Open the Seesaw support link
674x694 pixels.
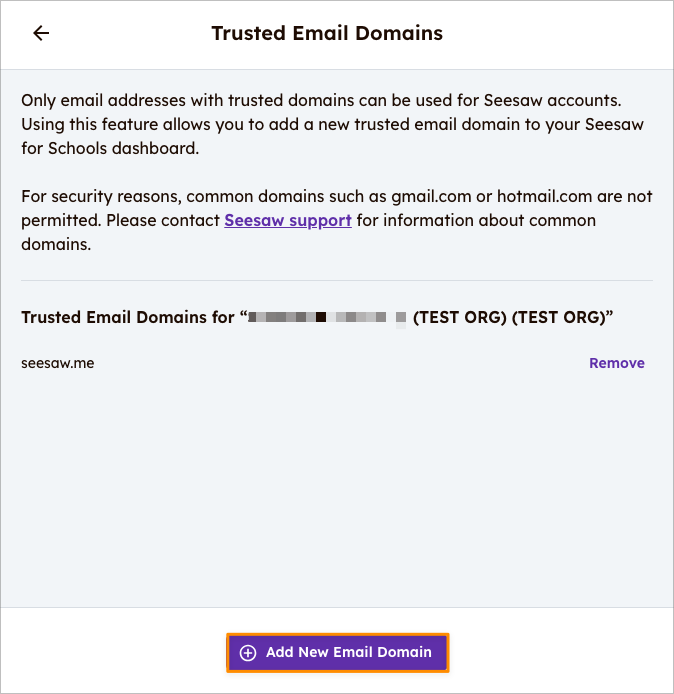[x=288, y=220]
